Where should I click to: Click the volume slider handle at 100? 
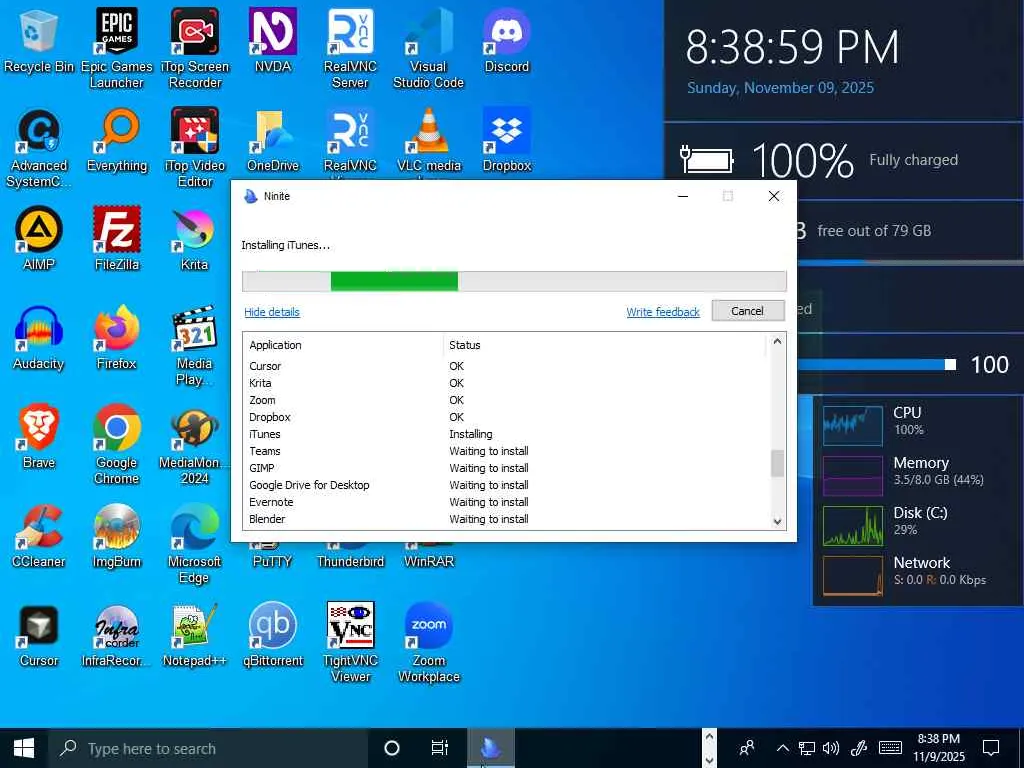951,364
